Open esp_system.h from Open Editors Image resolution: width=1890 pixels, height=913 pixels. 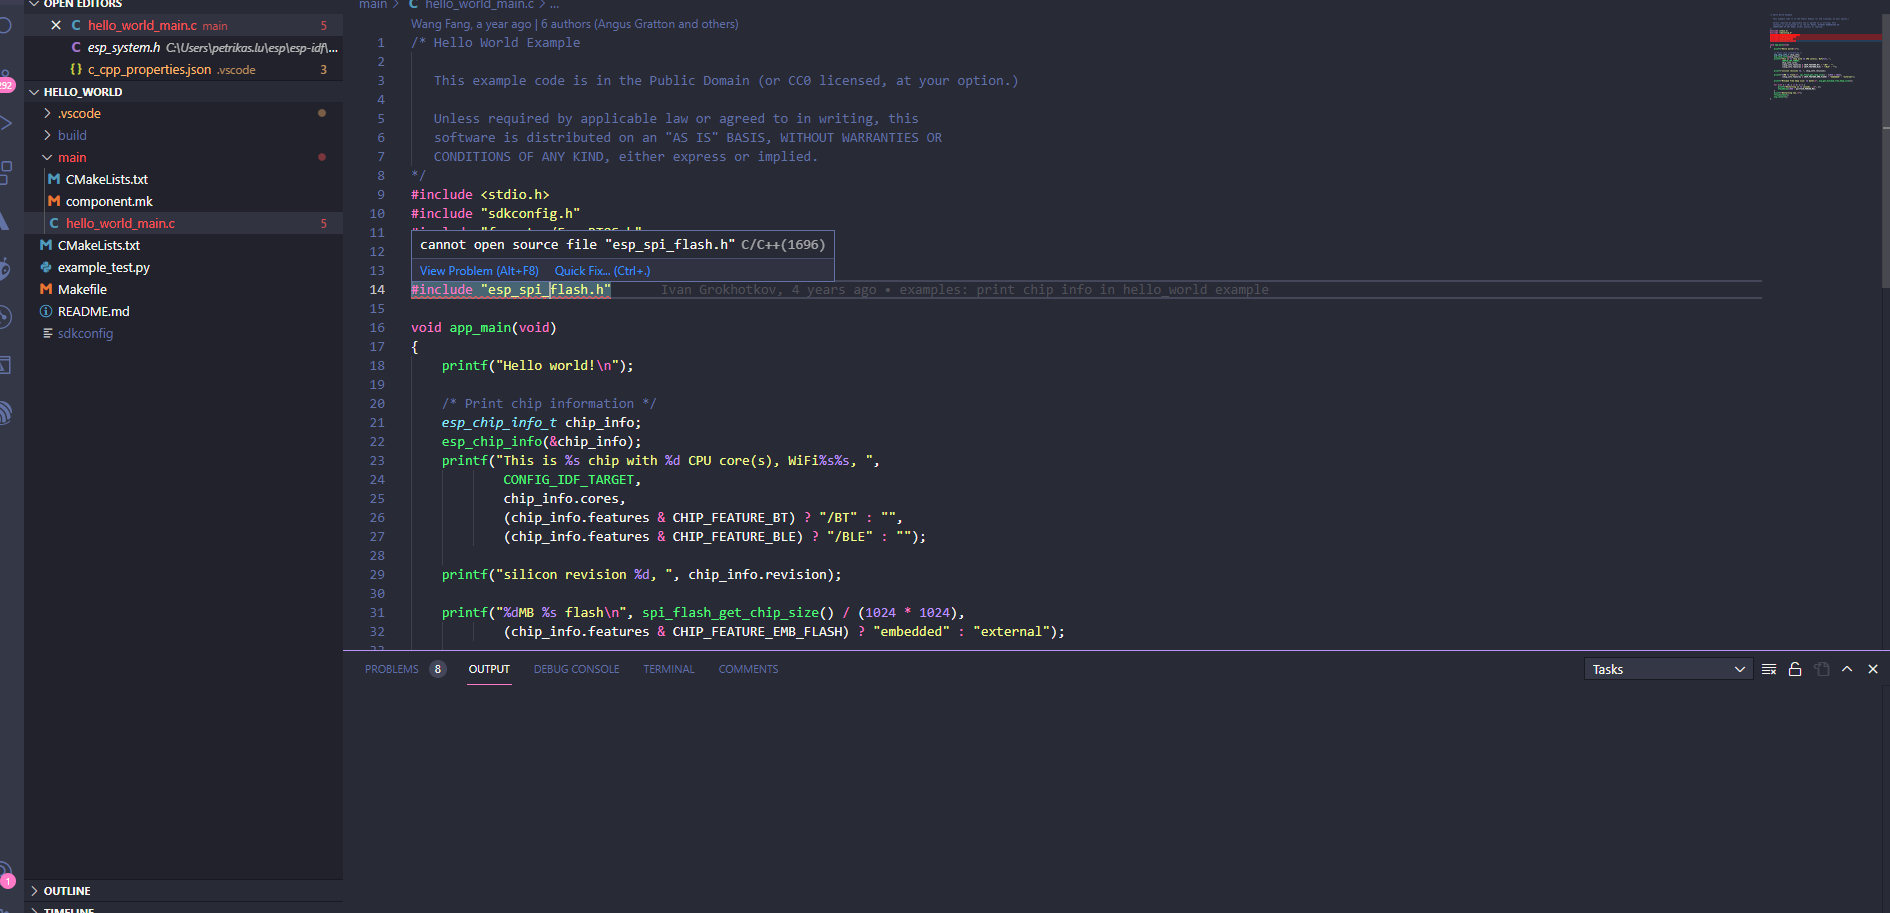click(x=184, y=47)
